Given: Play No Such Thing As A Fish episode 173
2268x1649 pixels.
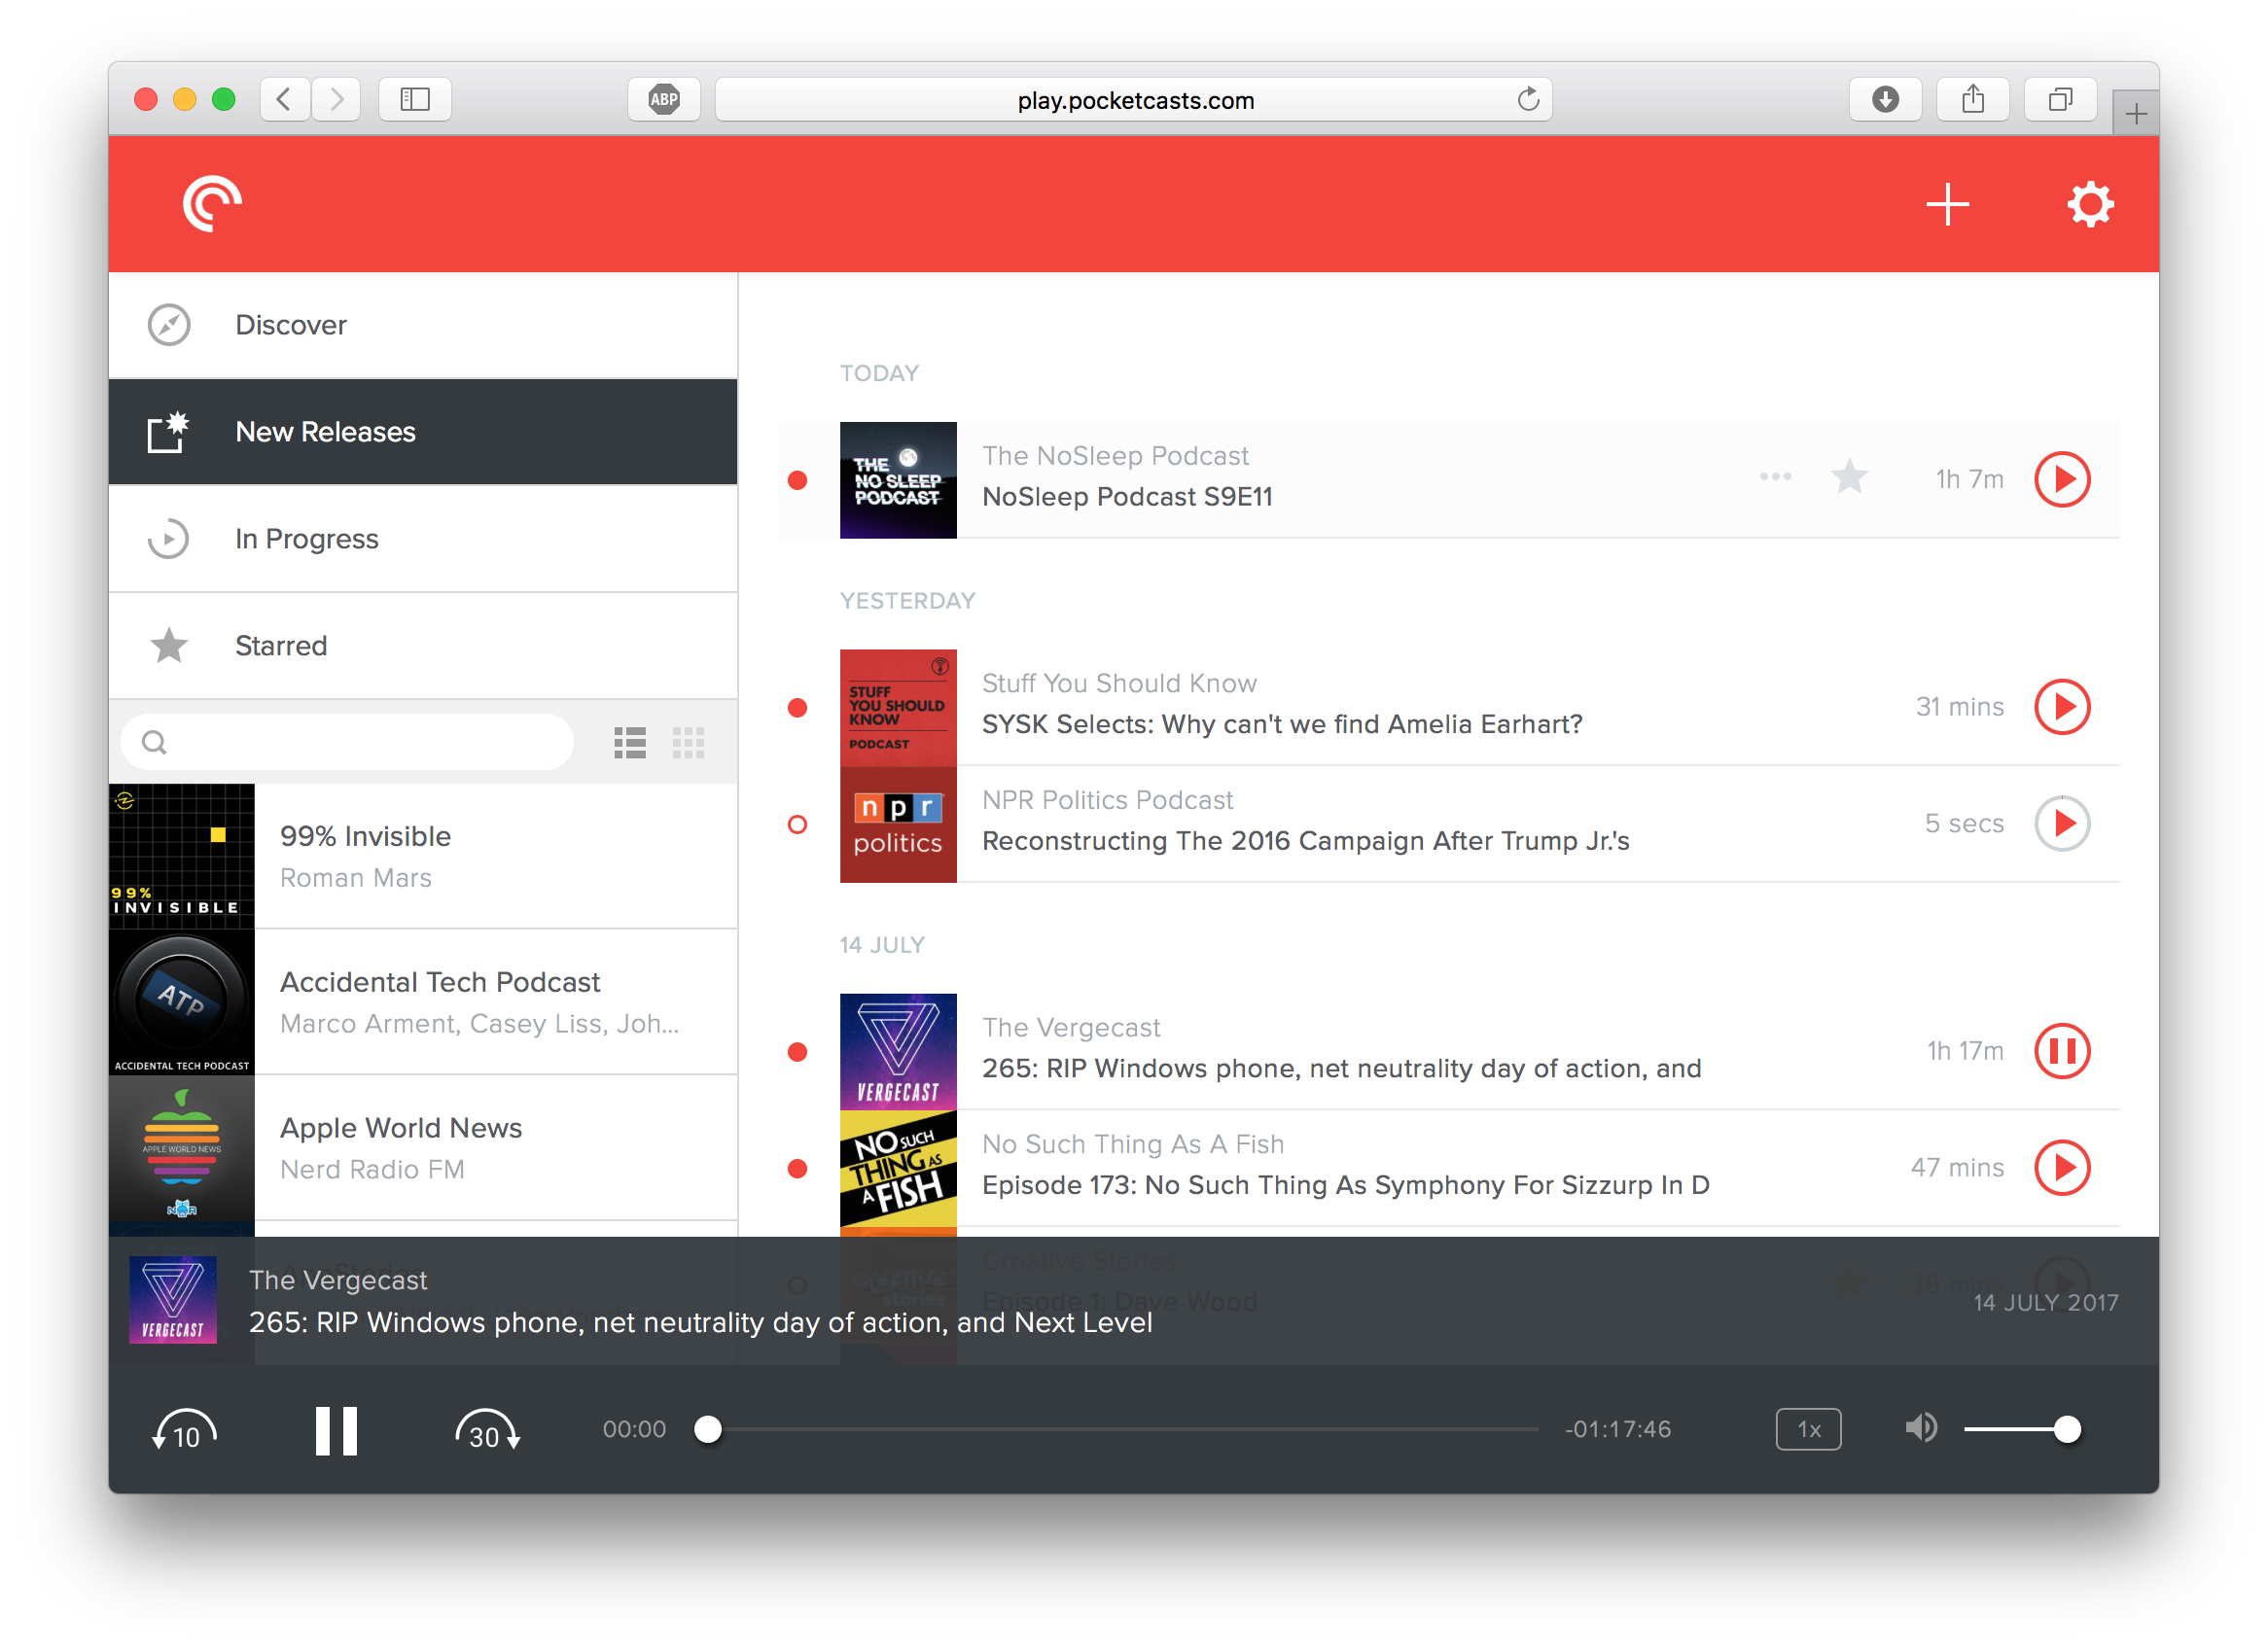Looking at the screenshot, I should (2063, 1168).
